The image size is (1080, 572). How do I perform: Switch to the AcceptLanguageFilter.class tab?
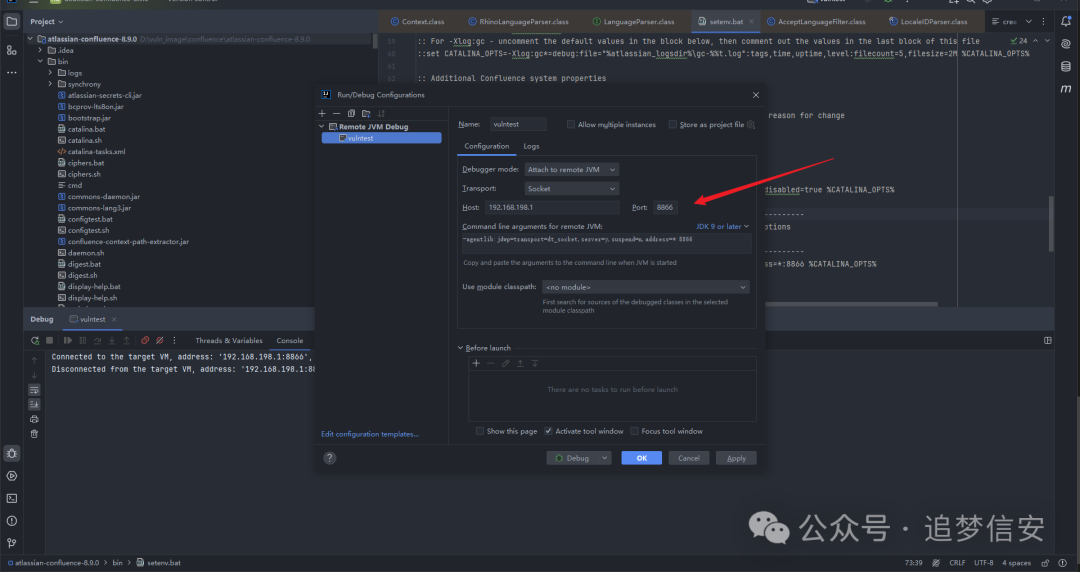(x=816, y=22)
